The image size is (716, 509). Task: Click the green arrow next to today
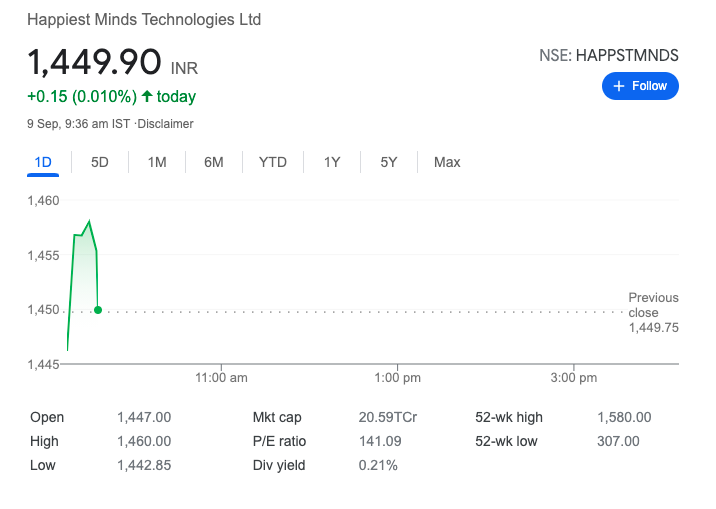(x=147, y=96)
